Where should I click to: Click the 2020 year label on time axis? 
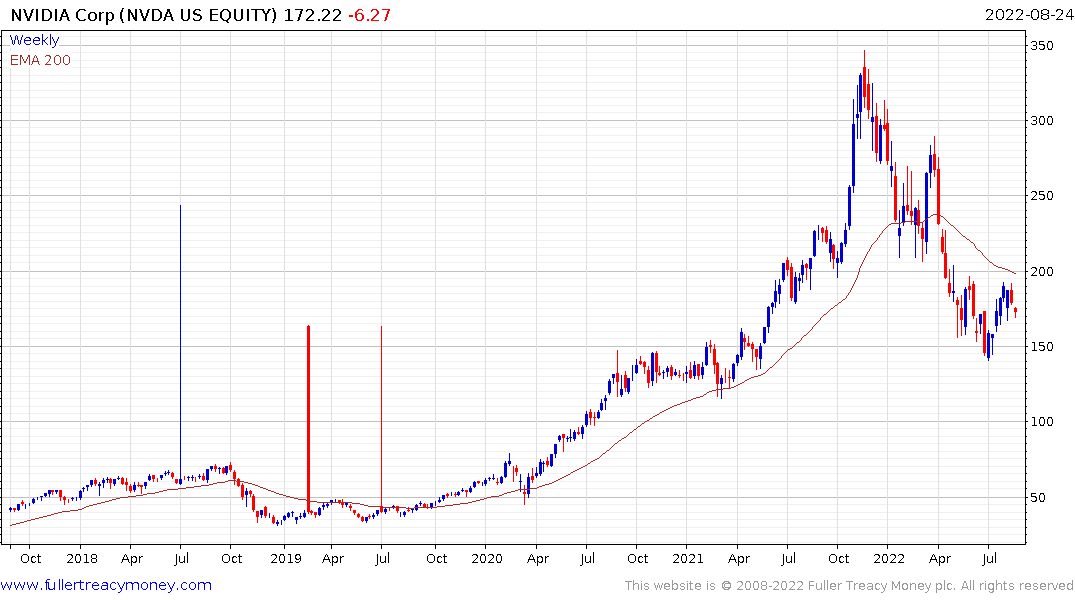coord(487,558)
